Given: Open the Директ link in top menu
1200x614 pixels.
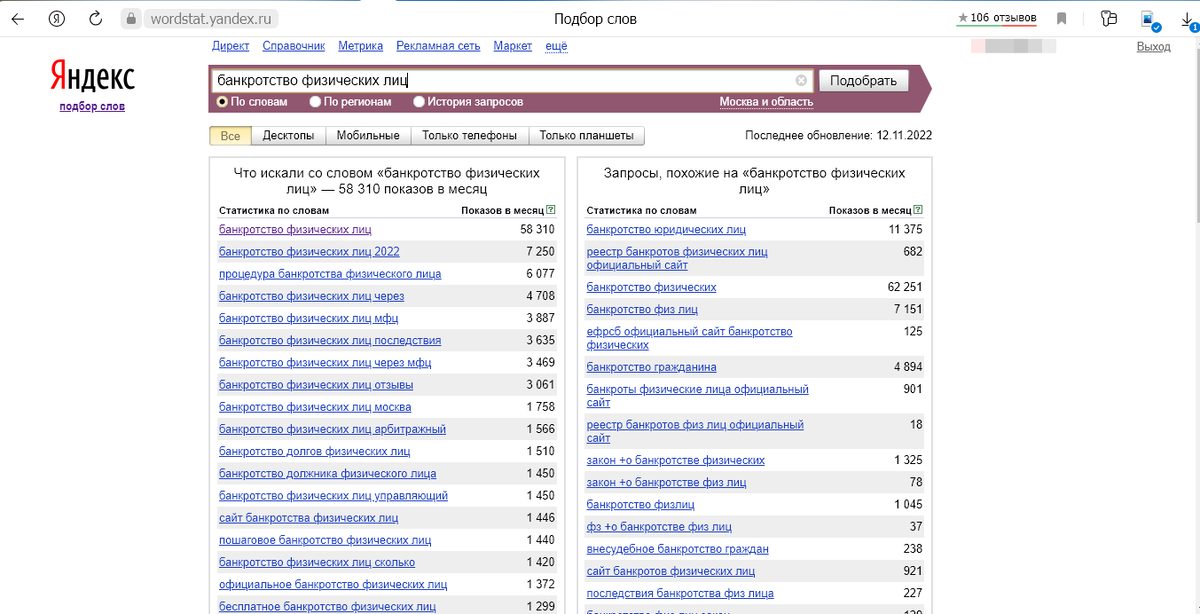Looking at the screenshot, I should [x=231, y=46].
